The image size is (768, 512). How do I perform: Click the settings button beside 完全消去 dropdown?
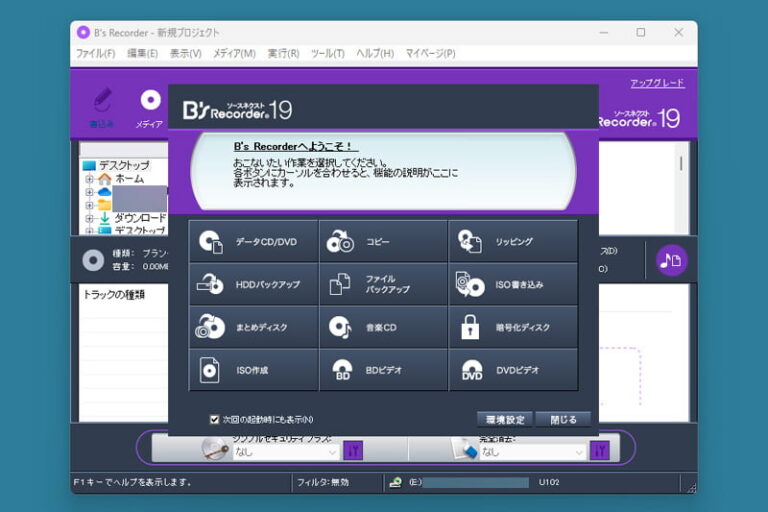600,450
